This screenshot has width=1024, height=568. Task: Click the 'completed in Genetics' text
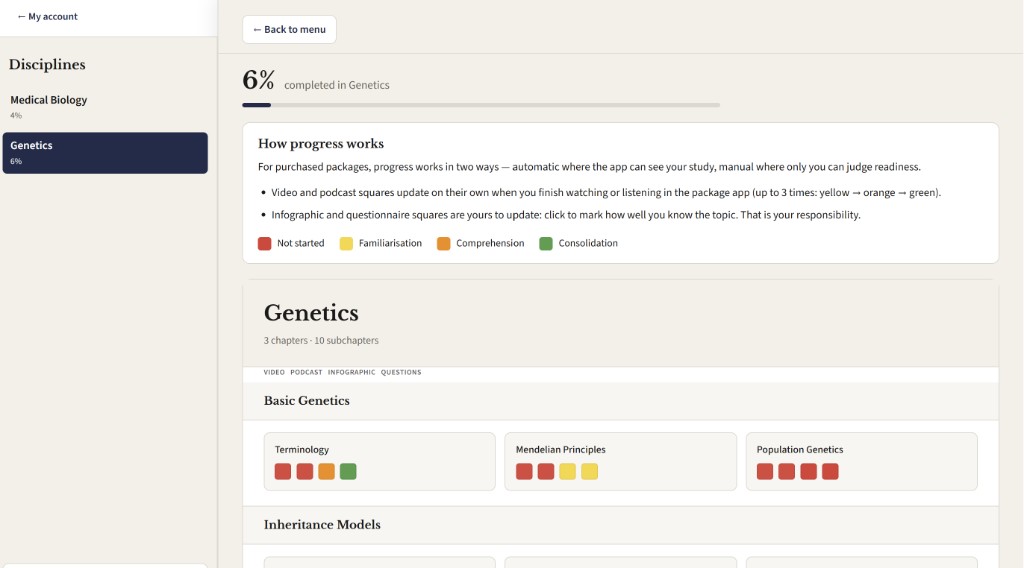pyautogui.click(x=336, y=85)
